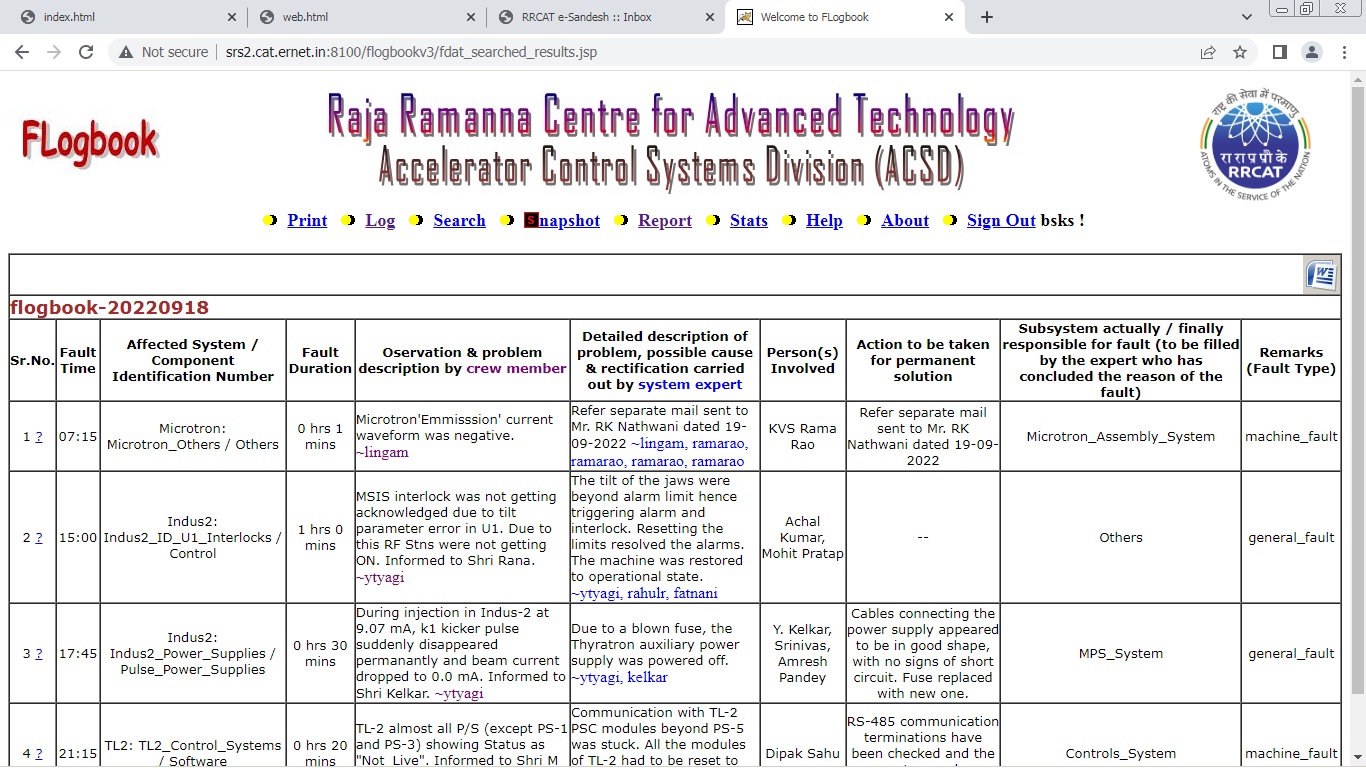Click the Microtron_Assembly_System cell
The width and height of the screenshot is (1366, 768).
(x=1121, y=437)
